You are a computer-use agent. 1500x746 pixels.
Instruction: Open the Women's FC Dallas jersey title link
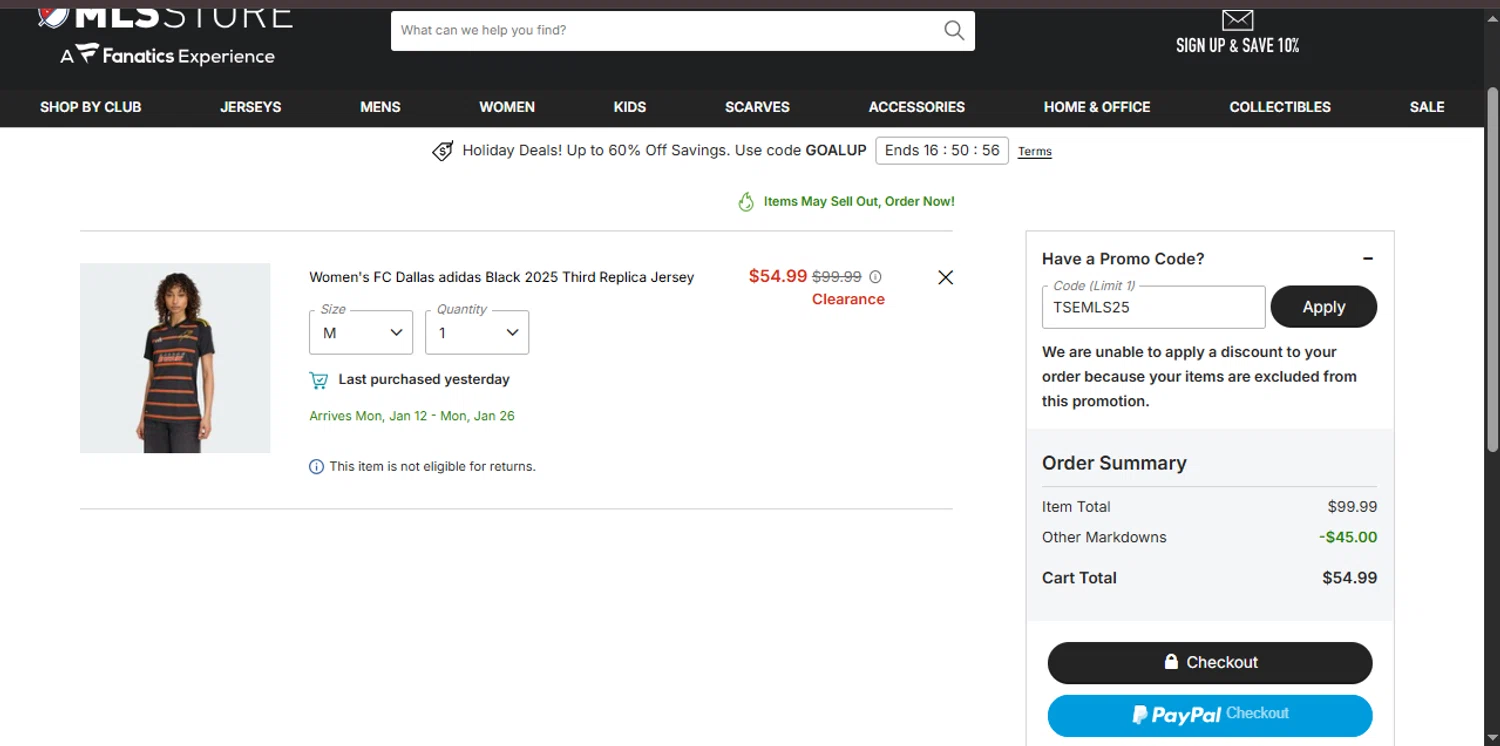click(x=501, y=277)
